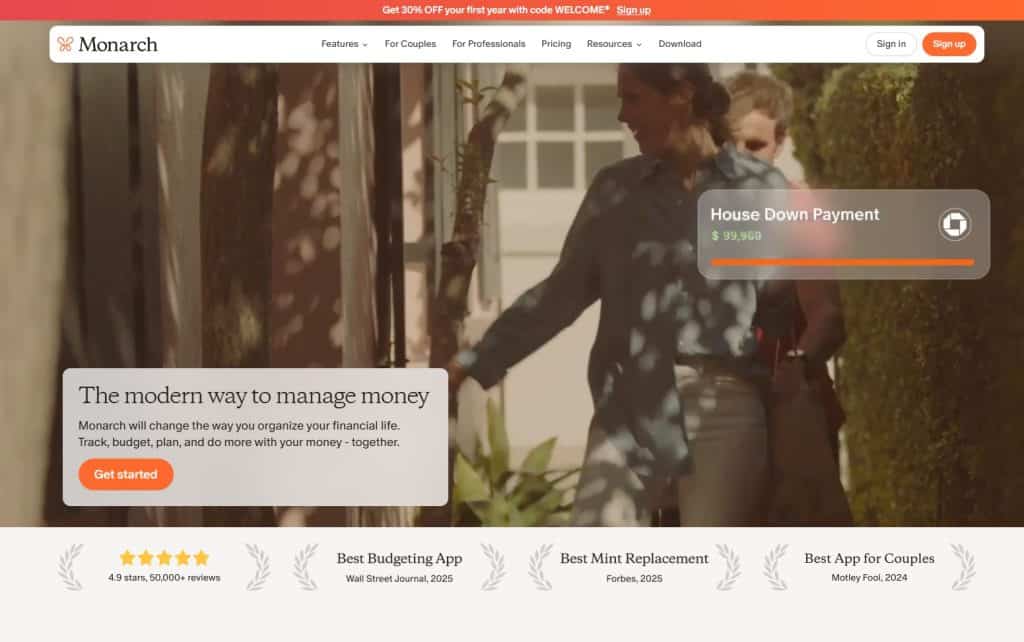Viewport: 1024px width, 642px height.
Task: Click the five gold stars rating
Action: [164, 558]
